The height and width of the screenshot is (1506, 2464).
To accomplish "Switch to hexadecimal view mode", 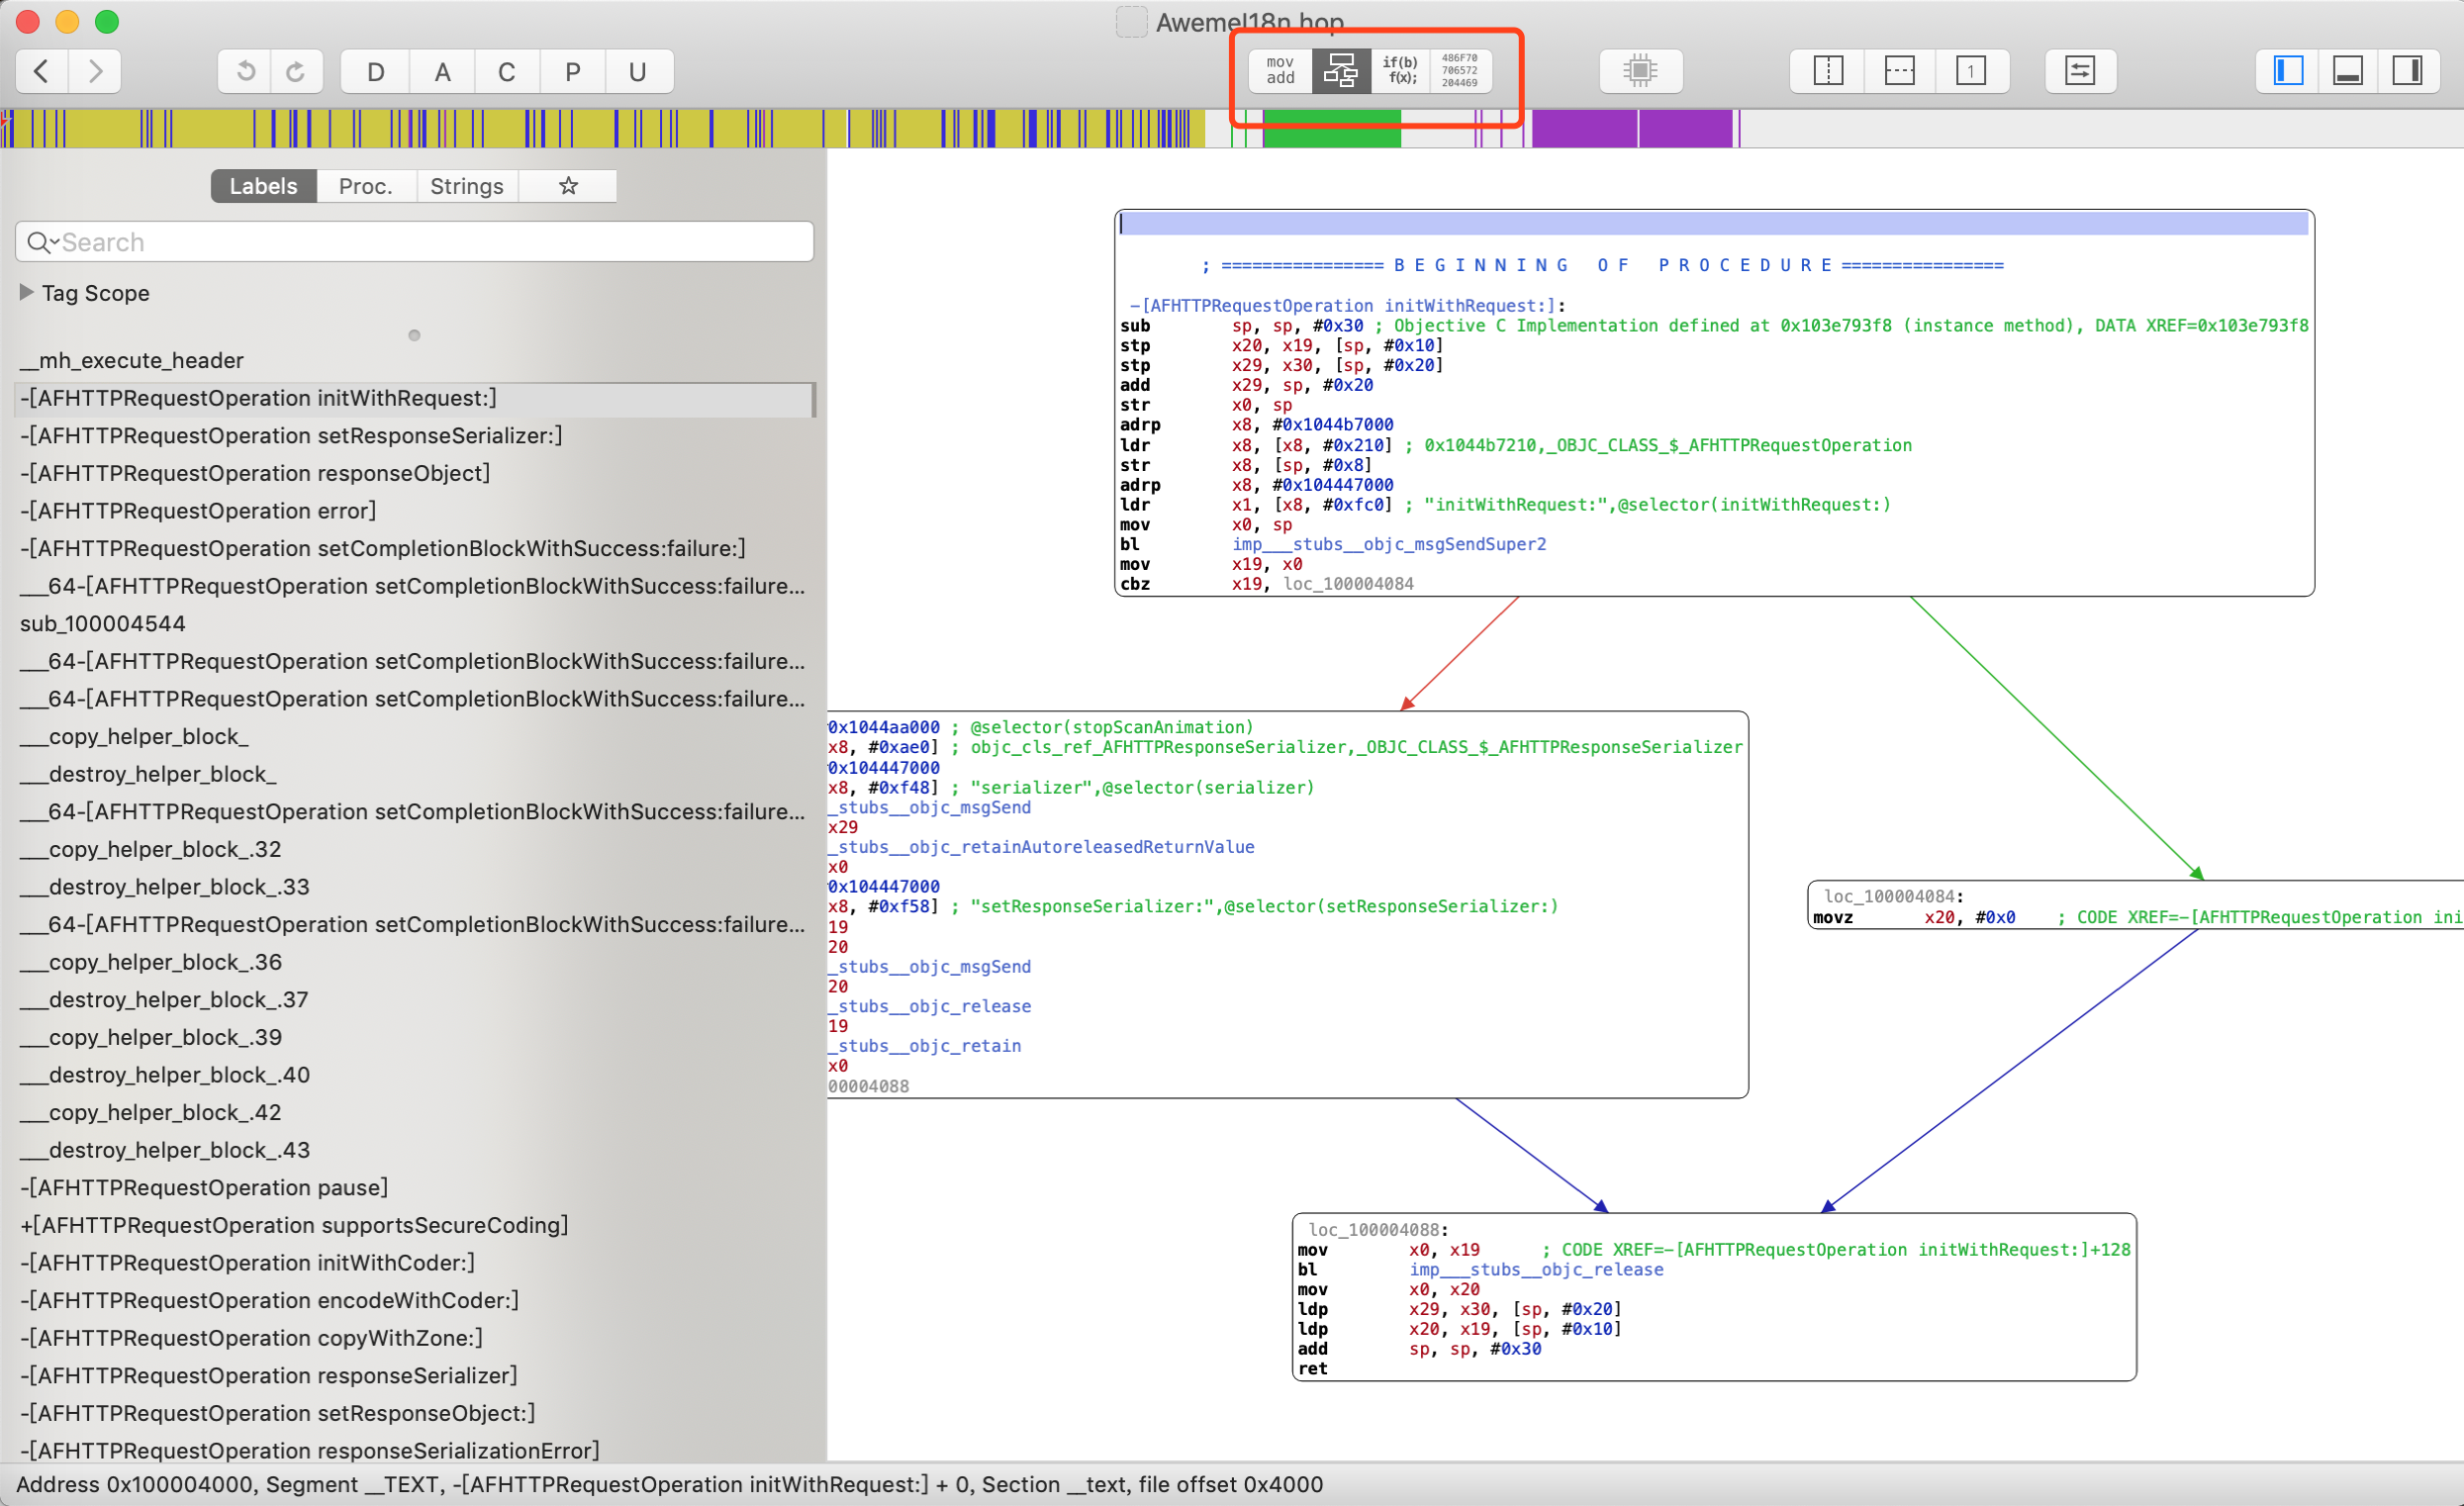I will point(1459,71).
